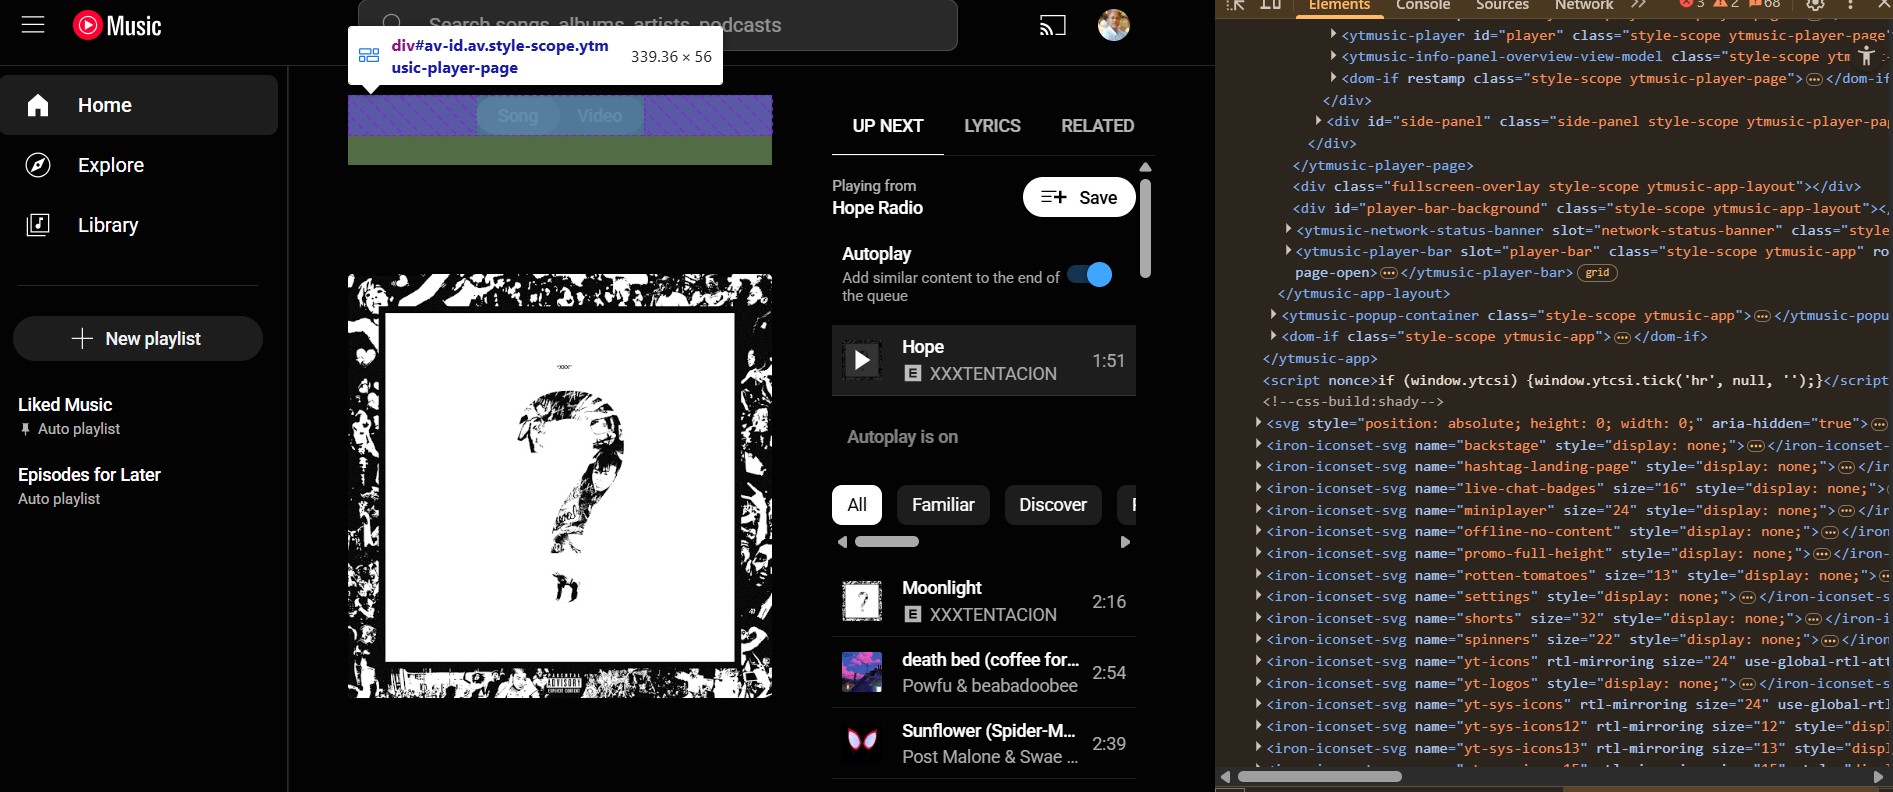Click the New playlist button
1893x792 pixels.
138,339
